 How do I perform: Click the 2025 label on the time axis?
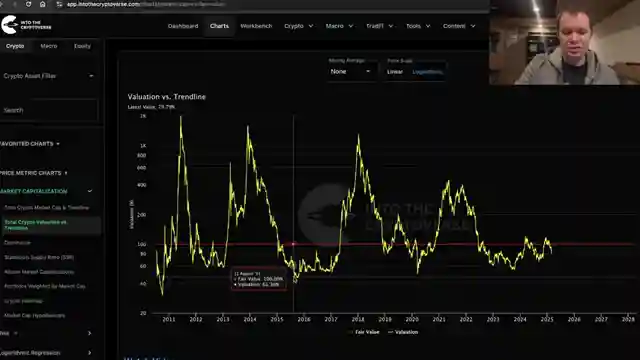pyautogui.click(x=547, y=320)
